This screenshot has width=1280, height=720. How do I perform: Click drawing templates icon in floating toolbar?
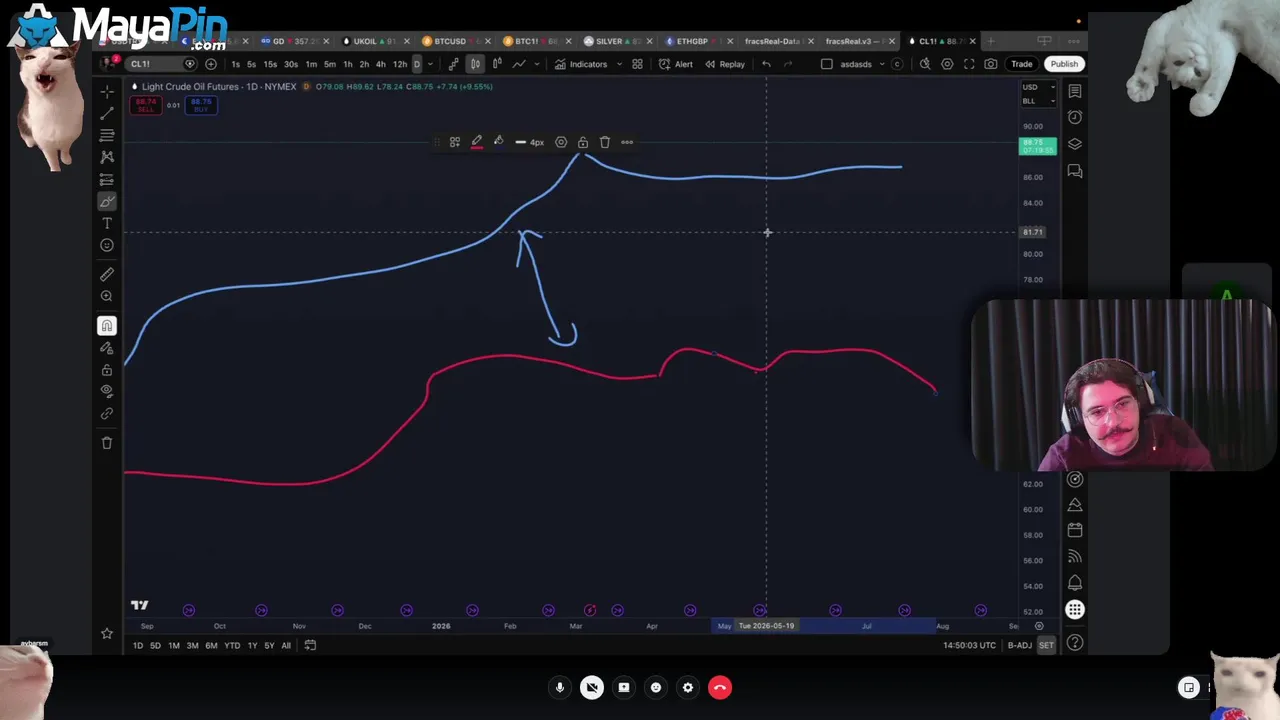[x=454, y=142]
